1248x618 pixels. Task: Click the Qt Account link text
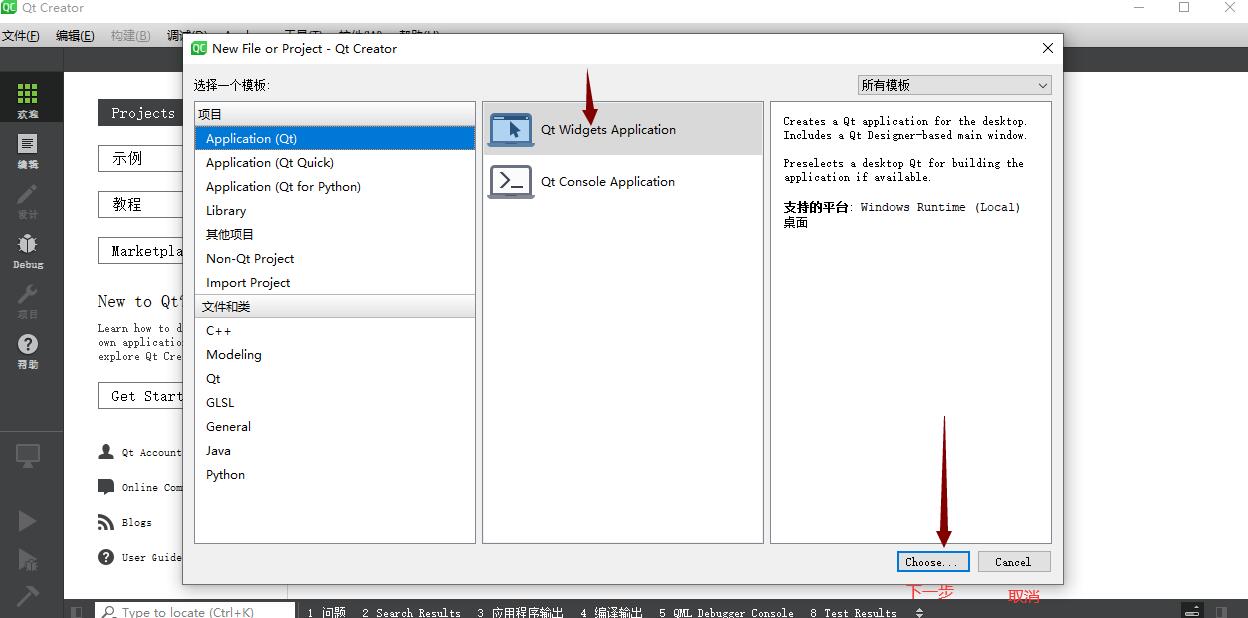152,453
